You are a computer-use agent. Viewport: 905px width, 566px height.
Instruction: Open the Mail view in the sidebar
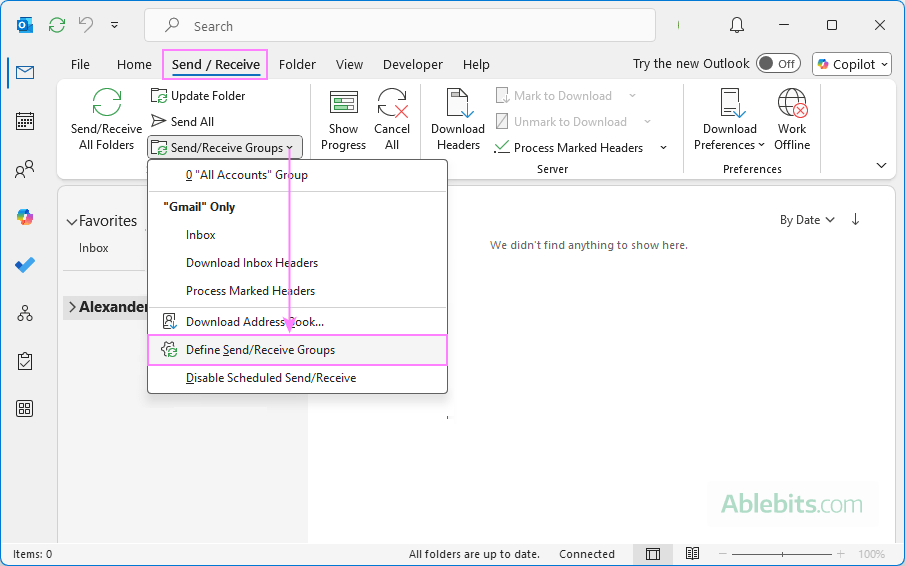click(x=25, y=73)
